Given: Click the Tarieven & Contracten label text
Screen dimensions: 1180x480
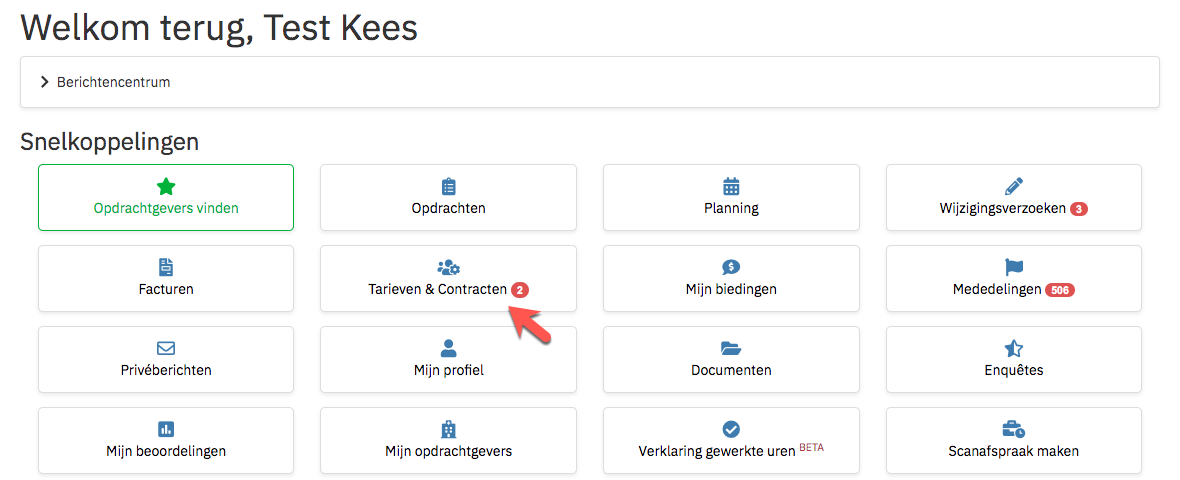Looking at the screenshot, I should 437,289.
